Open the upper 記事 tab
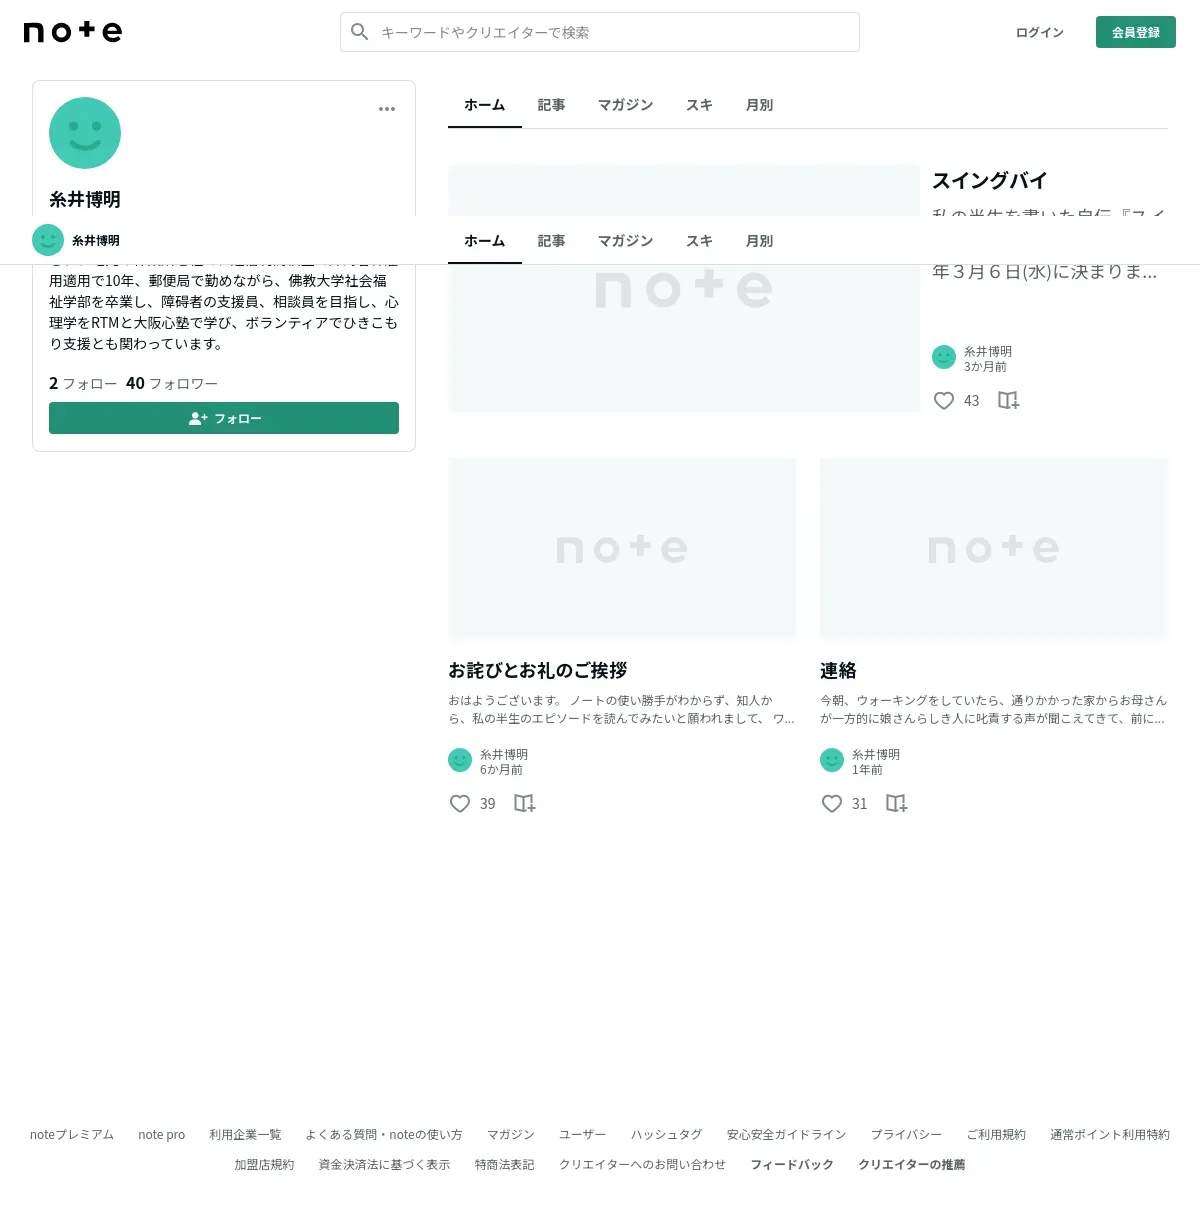The image size is (1200, 1217). 552,105
